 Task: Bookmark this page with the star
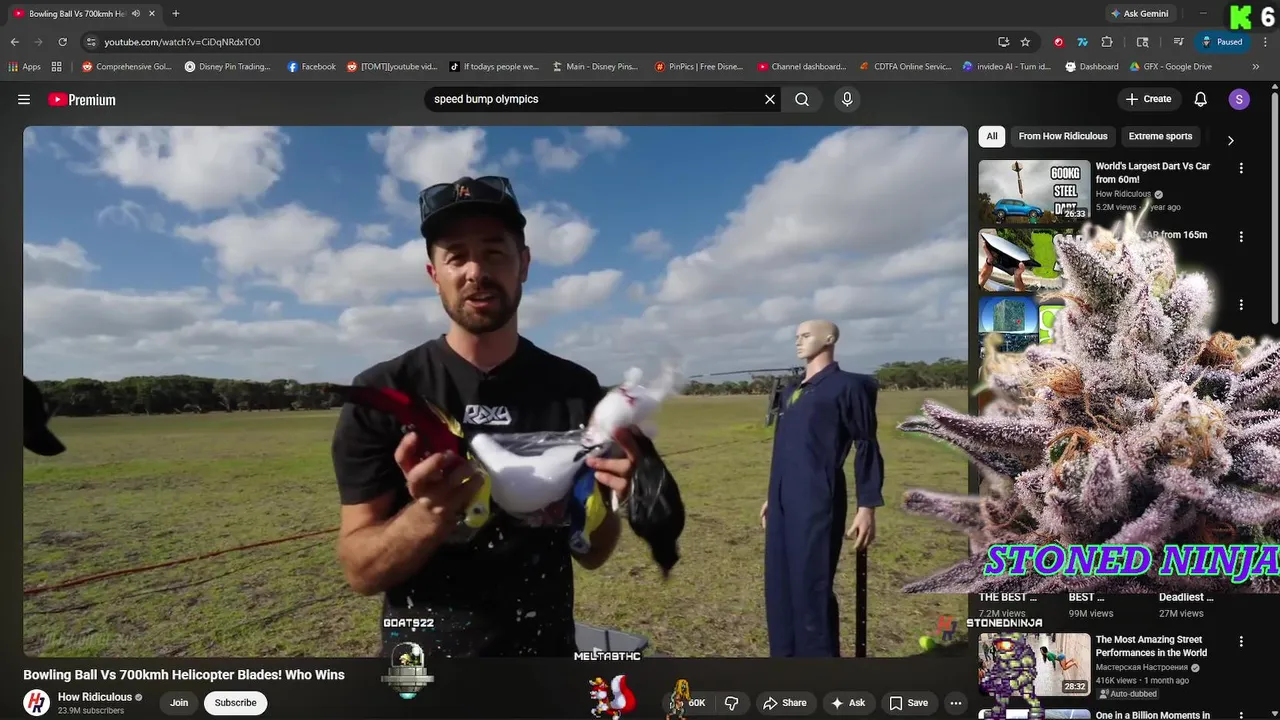(1025, 42)
